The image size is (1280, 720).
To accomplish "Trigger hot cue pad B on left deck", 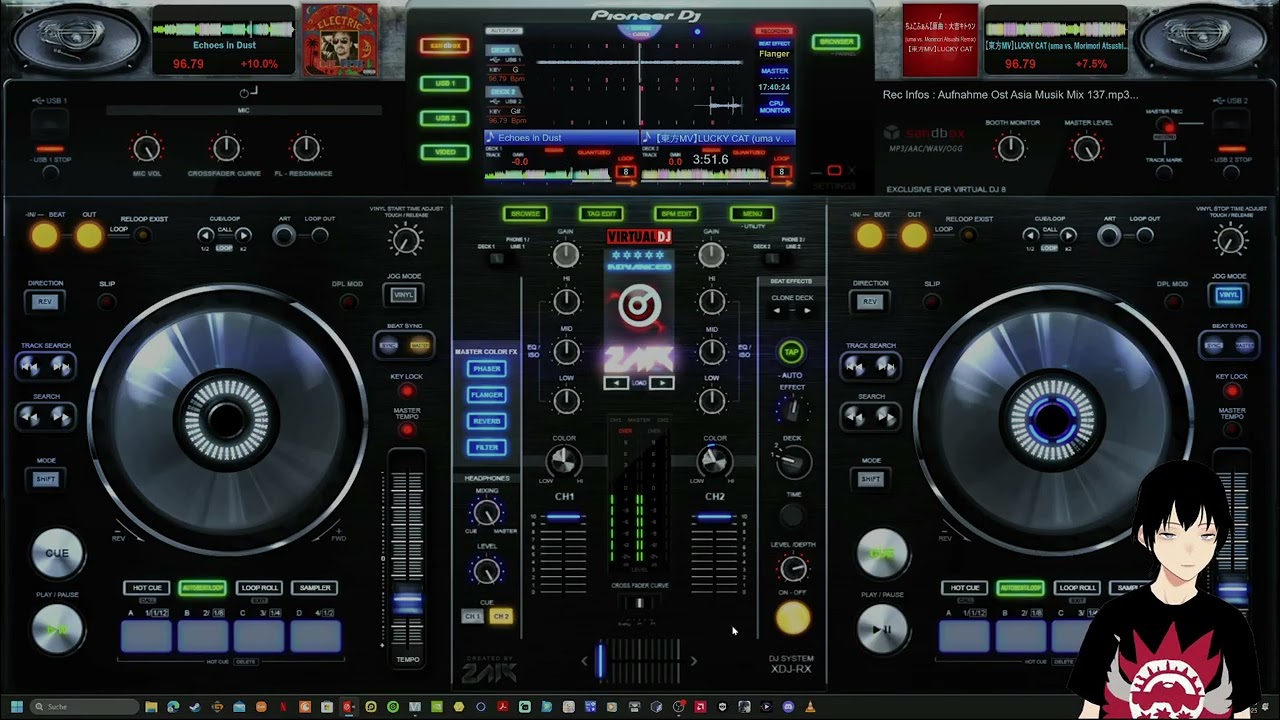I will [203, 636].
